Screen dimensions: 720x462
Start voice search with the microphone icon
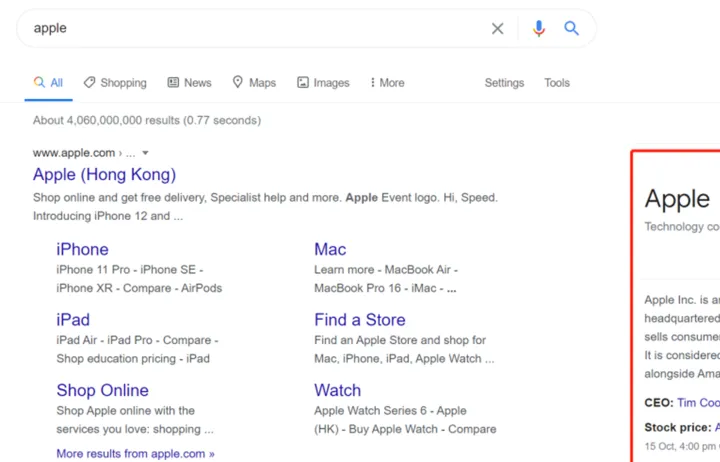[539, 28]
